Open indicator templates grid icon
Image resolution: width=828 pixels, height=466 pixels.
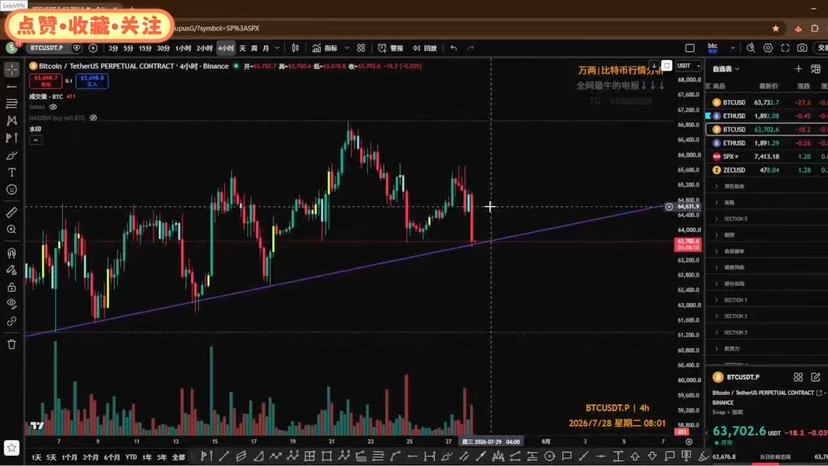coord(361,48)
